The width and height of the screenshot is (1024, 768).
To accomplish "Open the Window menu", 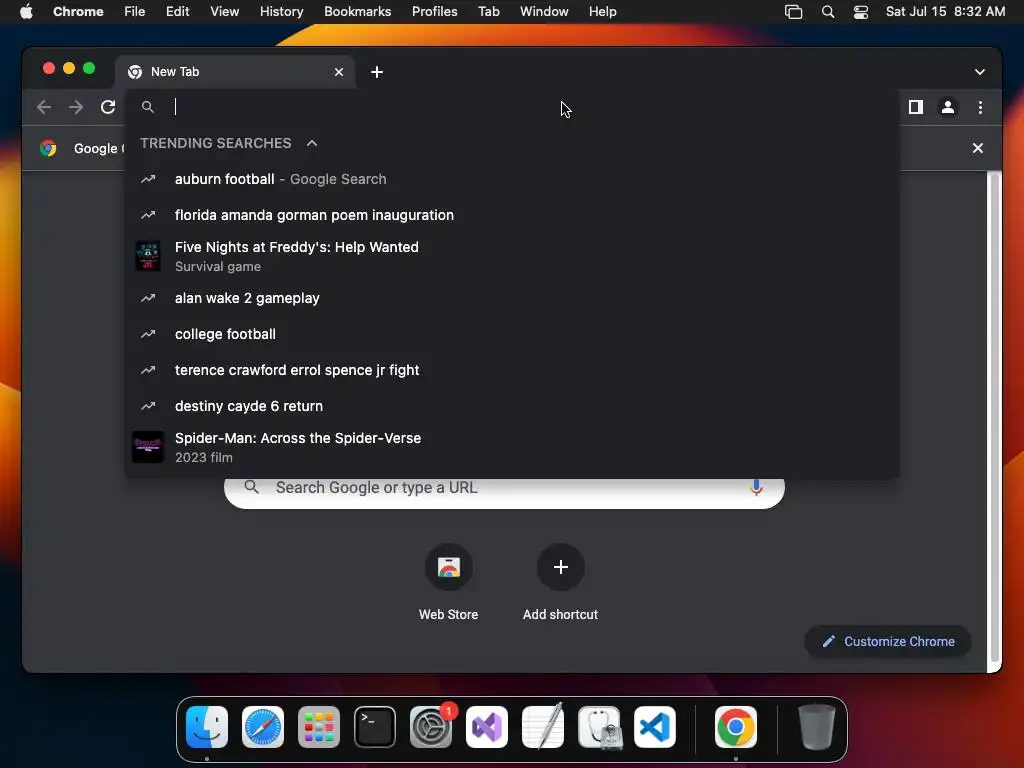I will [x=544, y=11].
